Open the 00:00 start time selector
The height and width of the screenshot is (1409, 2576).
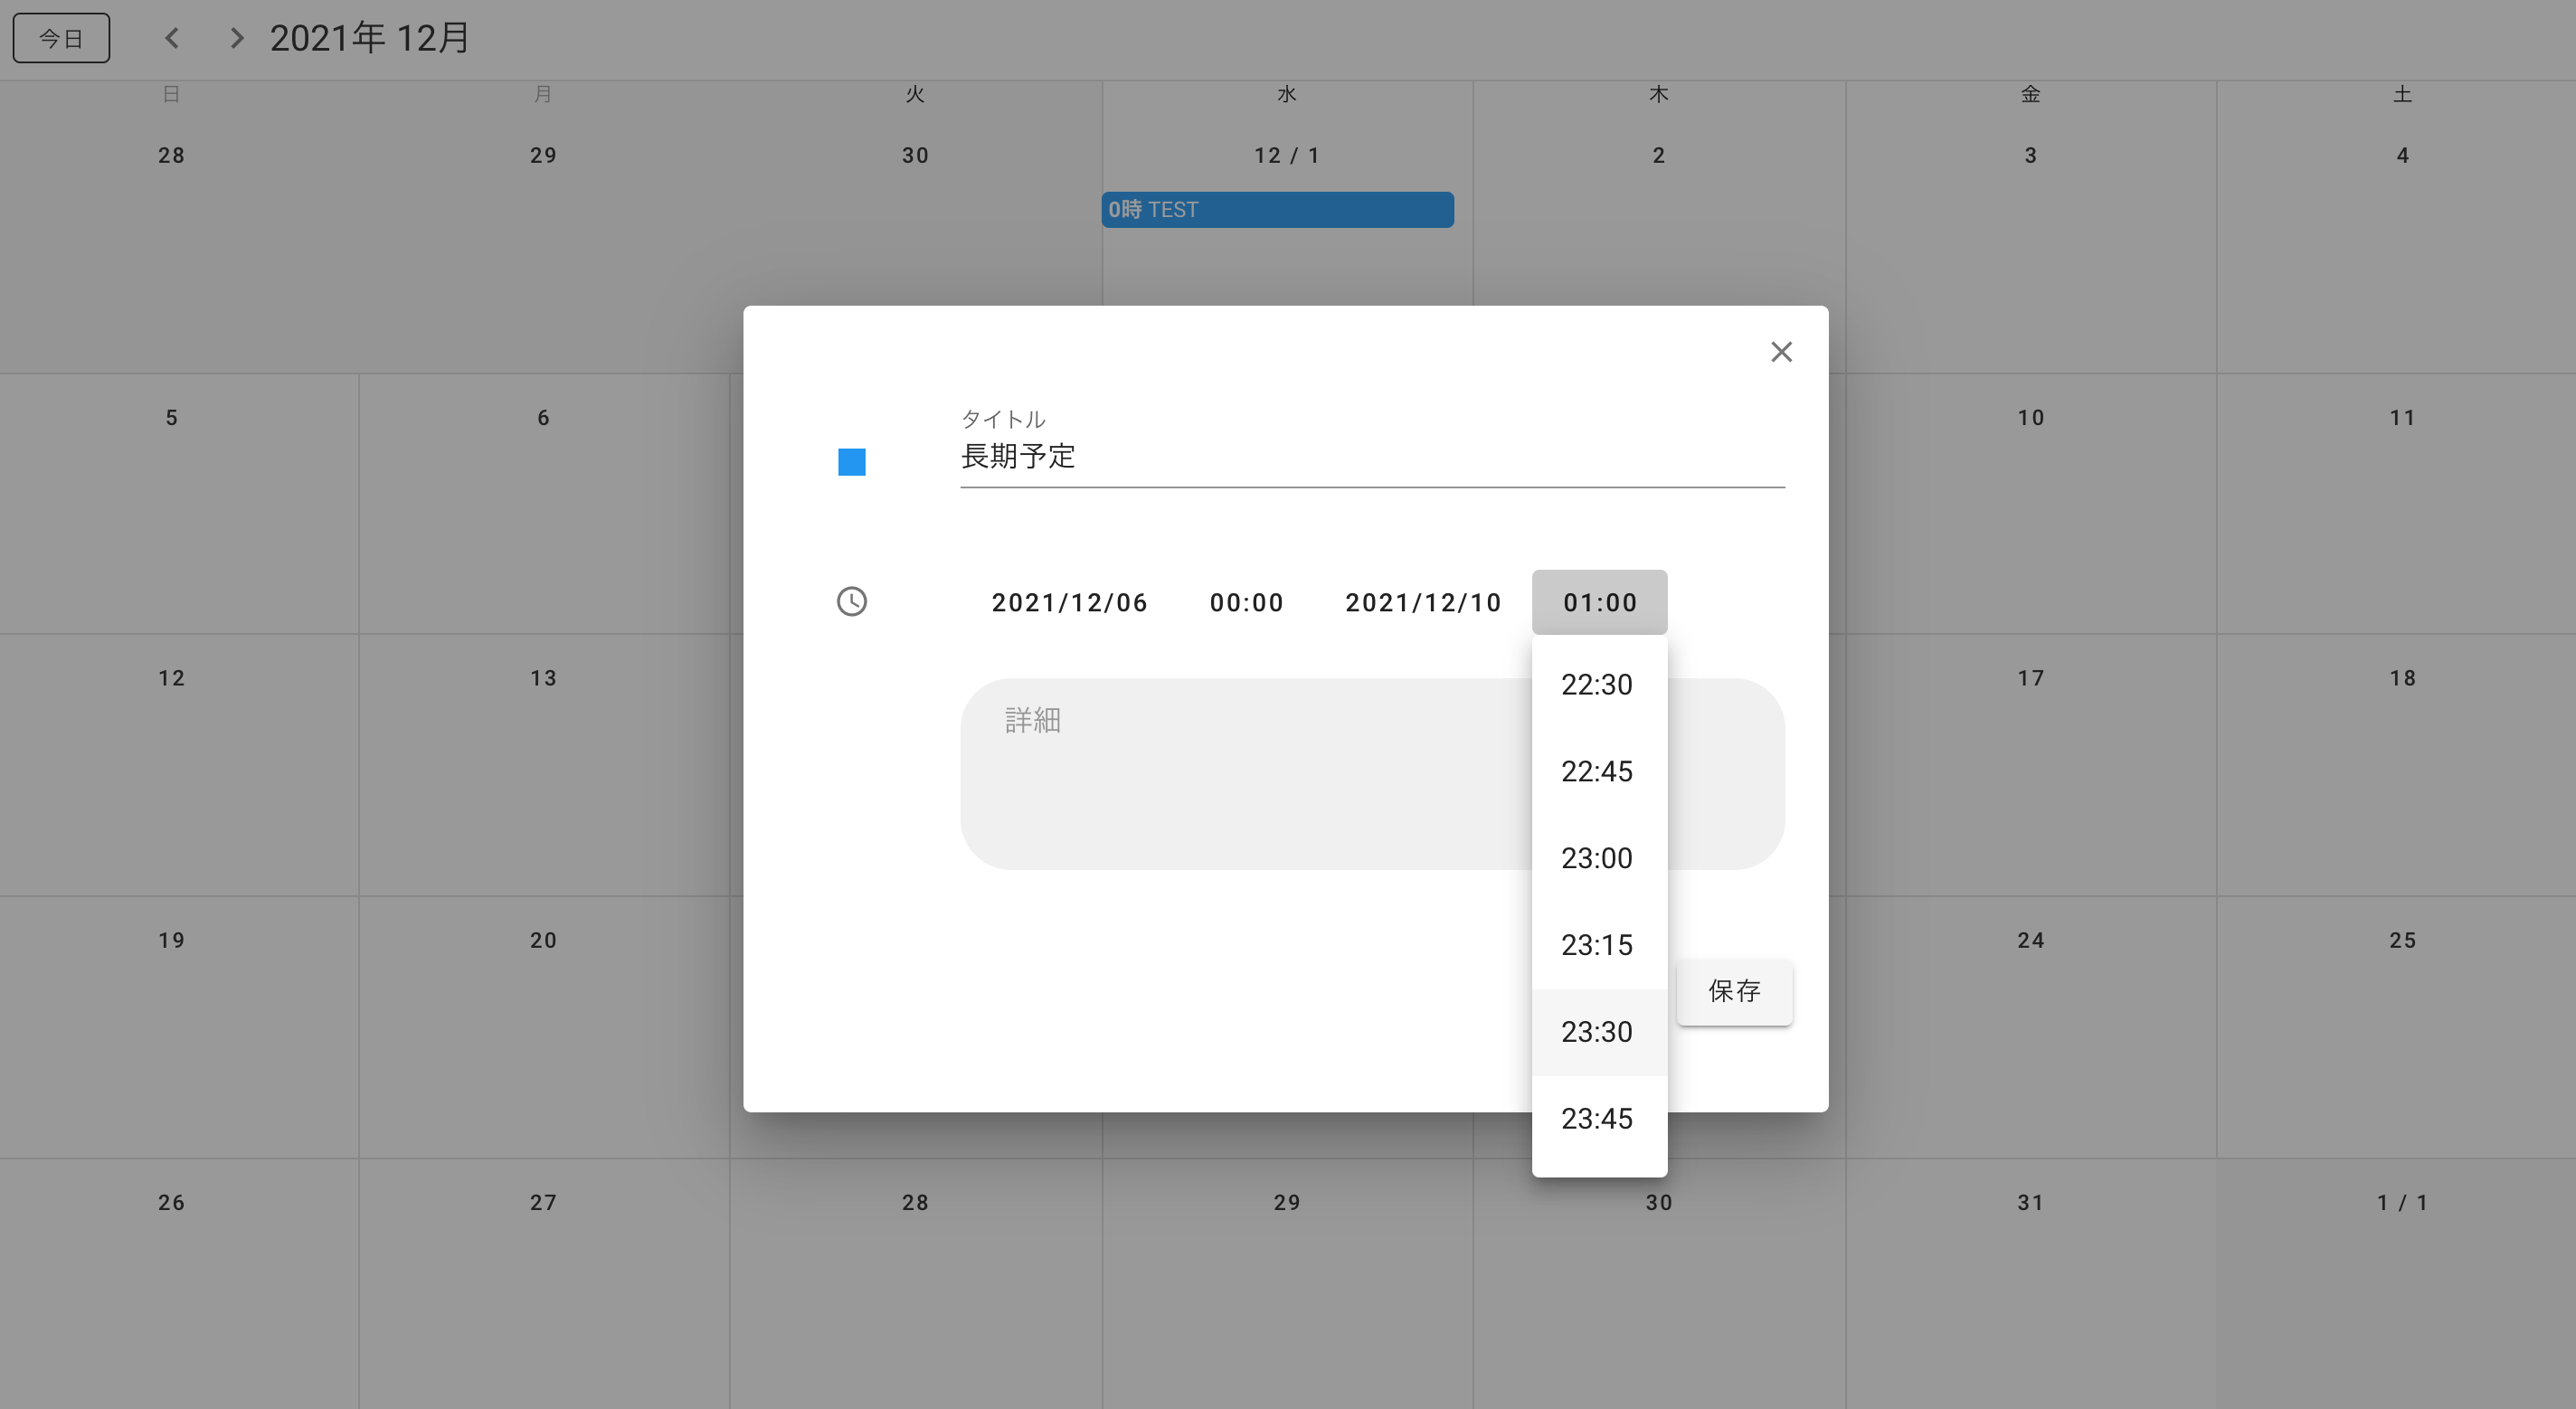pos(1246,601)
